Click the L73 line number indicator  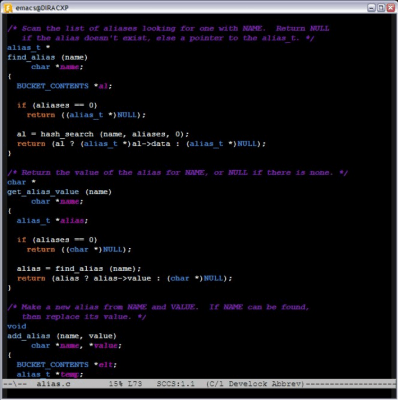click(x=134, y=384)
